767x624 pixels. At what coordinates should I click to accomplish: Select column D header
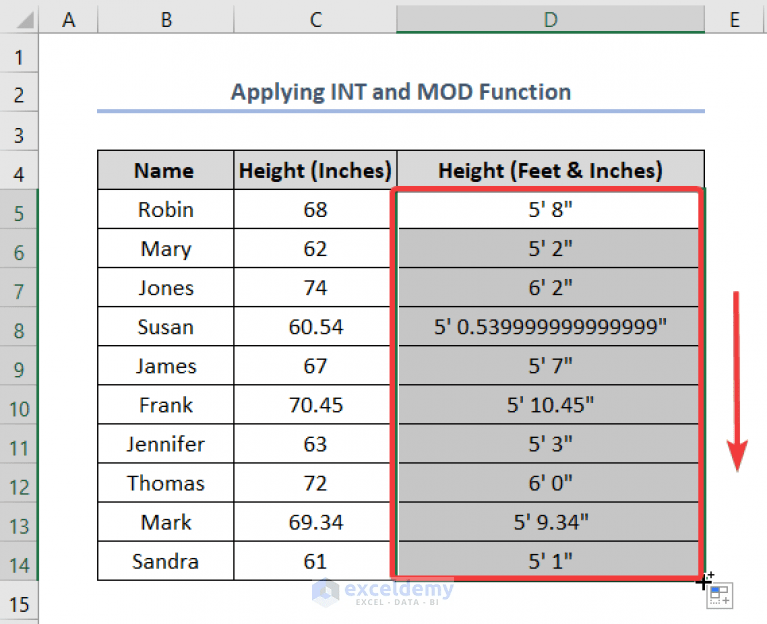click(x=551, y=20)
